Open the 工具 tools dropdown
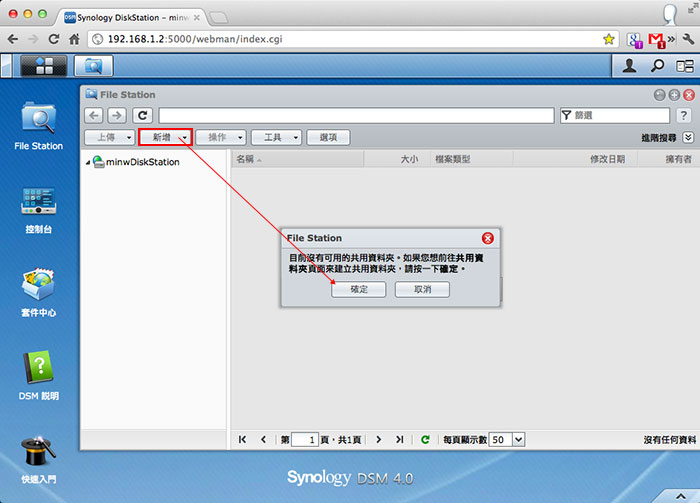The height and width of the screenshot is (503, 700). [x=276, y=137]
